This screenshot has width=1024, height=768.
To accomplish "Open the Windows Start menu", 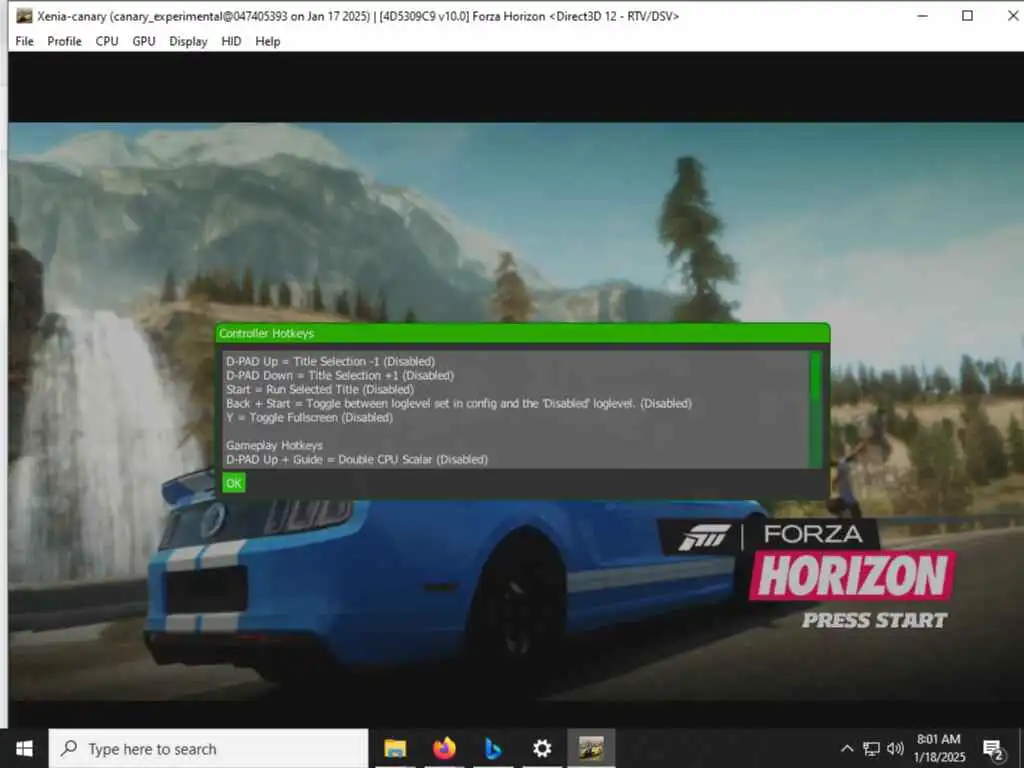I will point(24,748).
